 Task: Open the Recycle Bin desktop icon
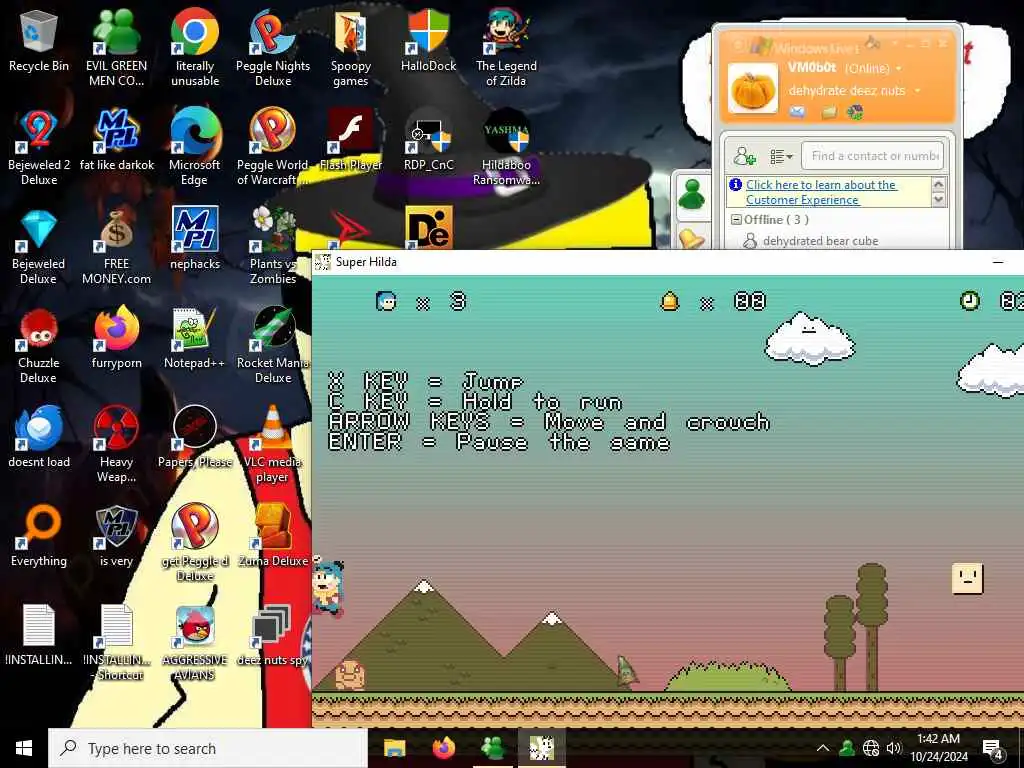coord(39,41)
